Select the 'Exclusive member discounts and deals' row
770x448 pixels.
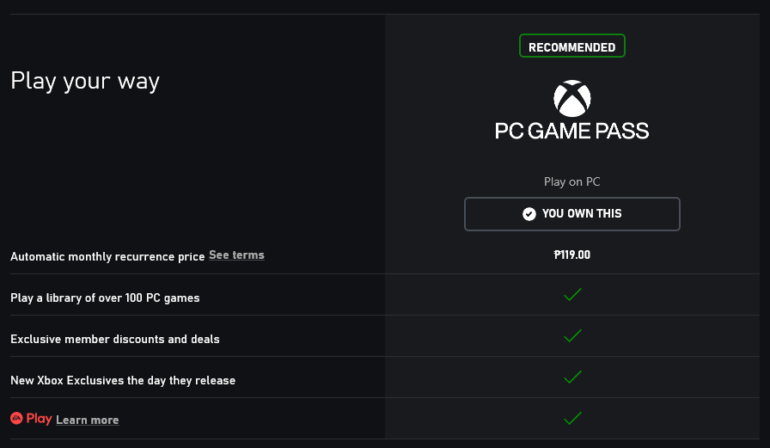[x=115, y=339]
